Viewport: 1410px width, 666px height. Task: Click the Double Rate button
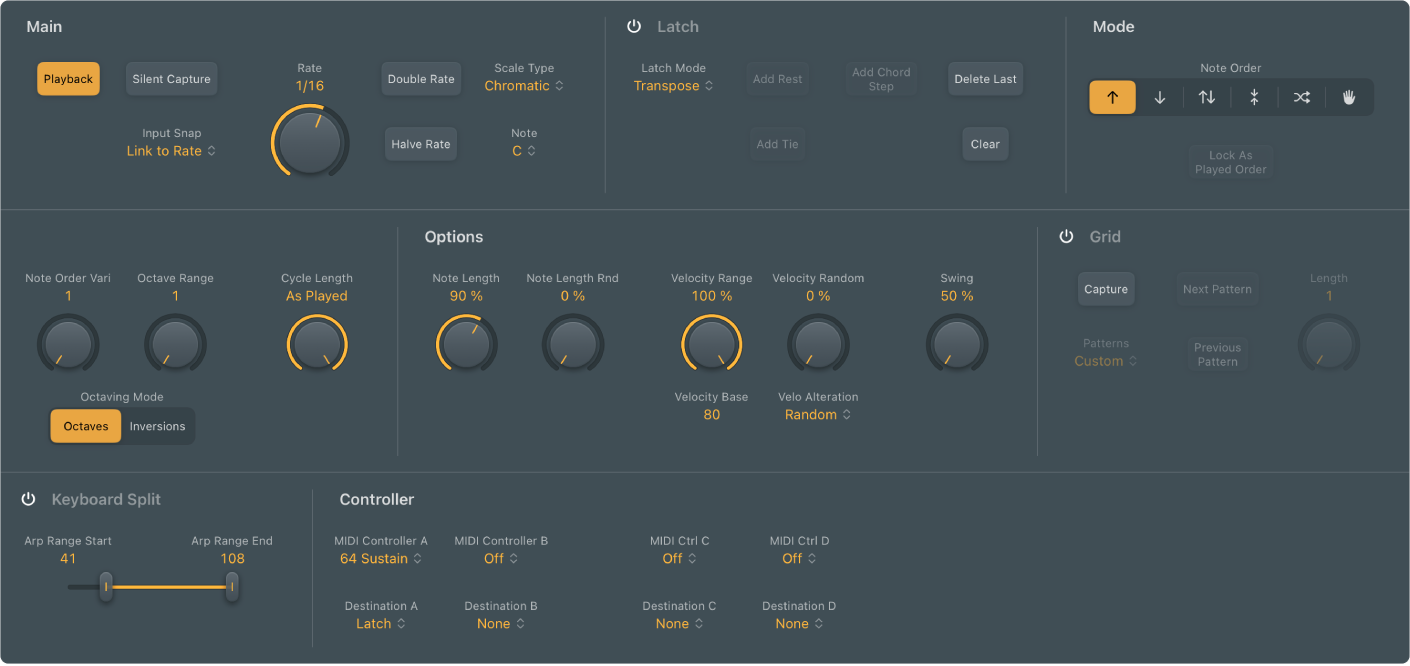[421, 78]
